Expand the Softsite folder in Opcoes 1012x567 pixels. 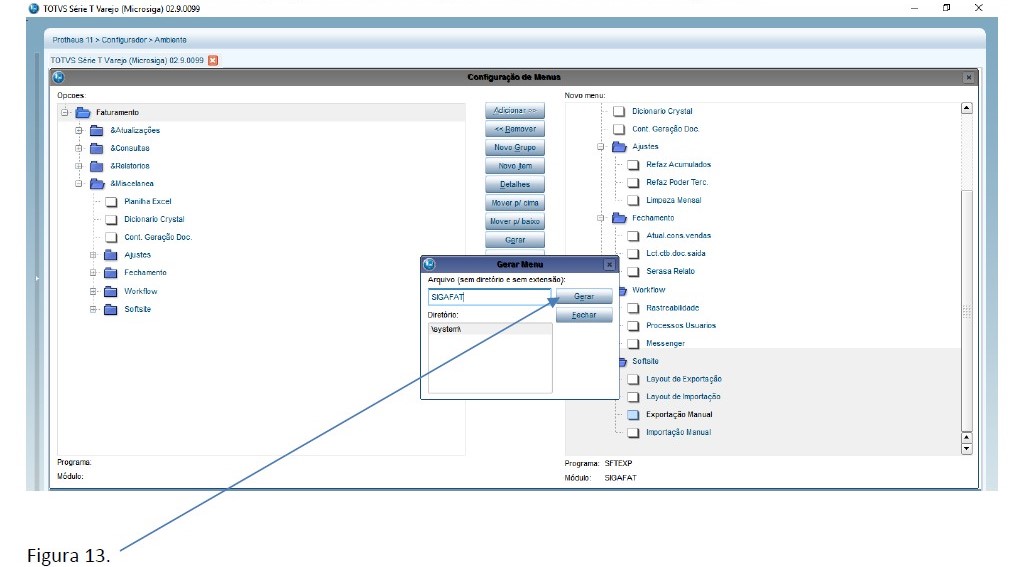tap(93, 309)
